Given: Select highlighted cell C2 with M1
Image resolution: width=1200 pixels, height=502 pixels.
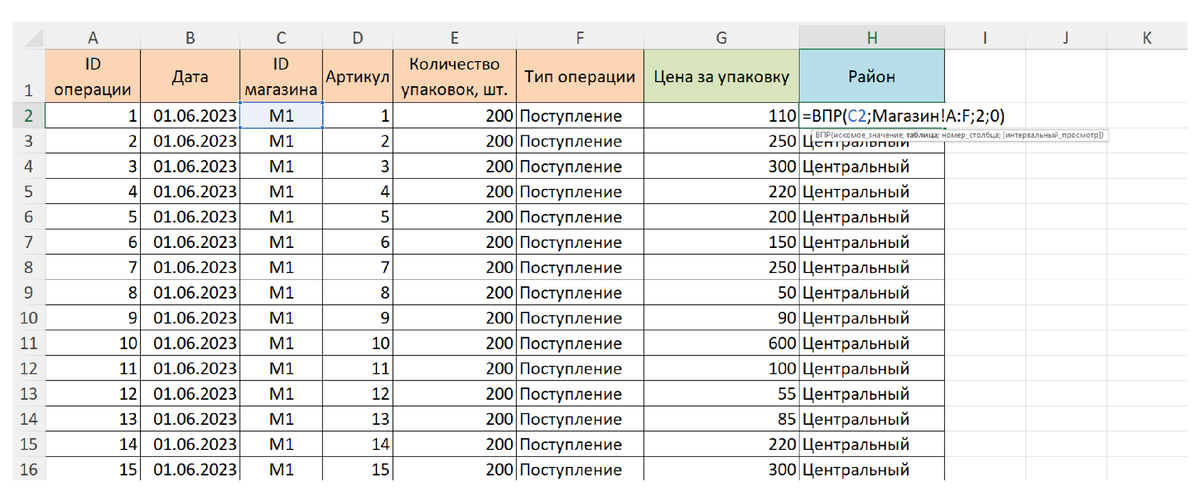Looking at the screenshot, I should point(281,116).
